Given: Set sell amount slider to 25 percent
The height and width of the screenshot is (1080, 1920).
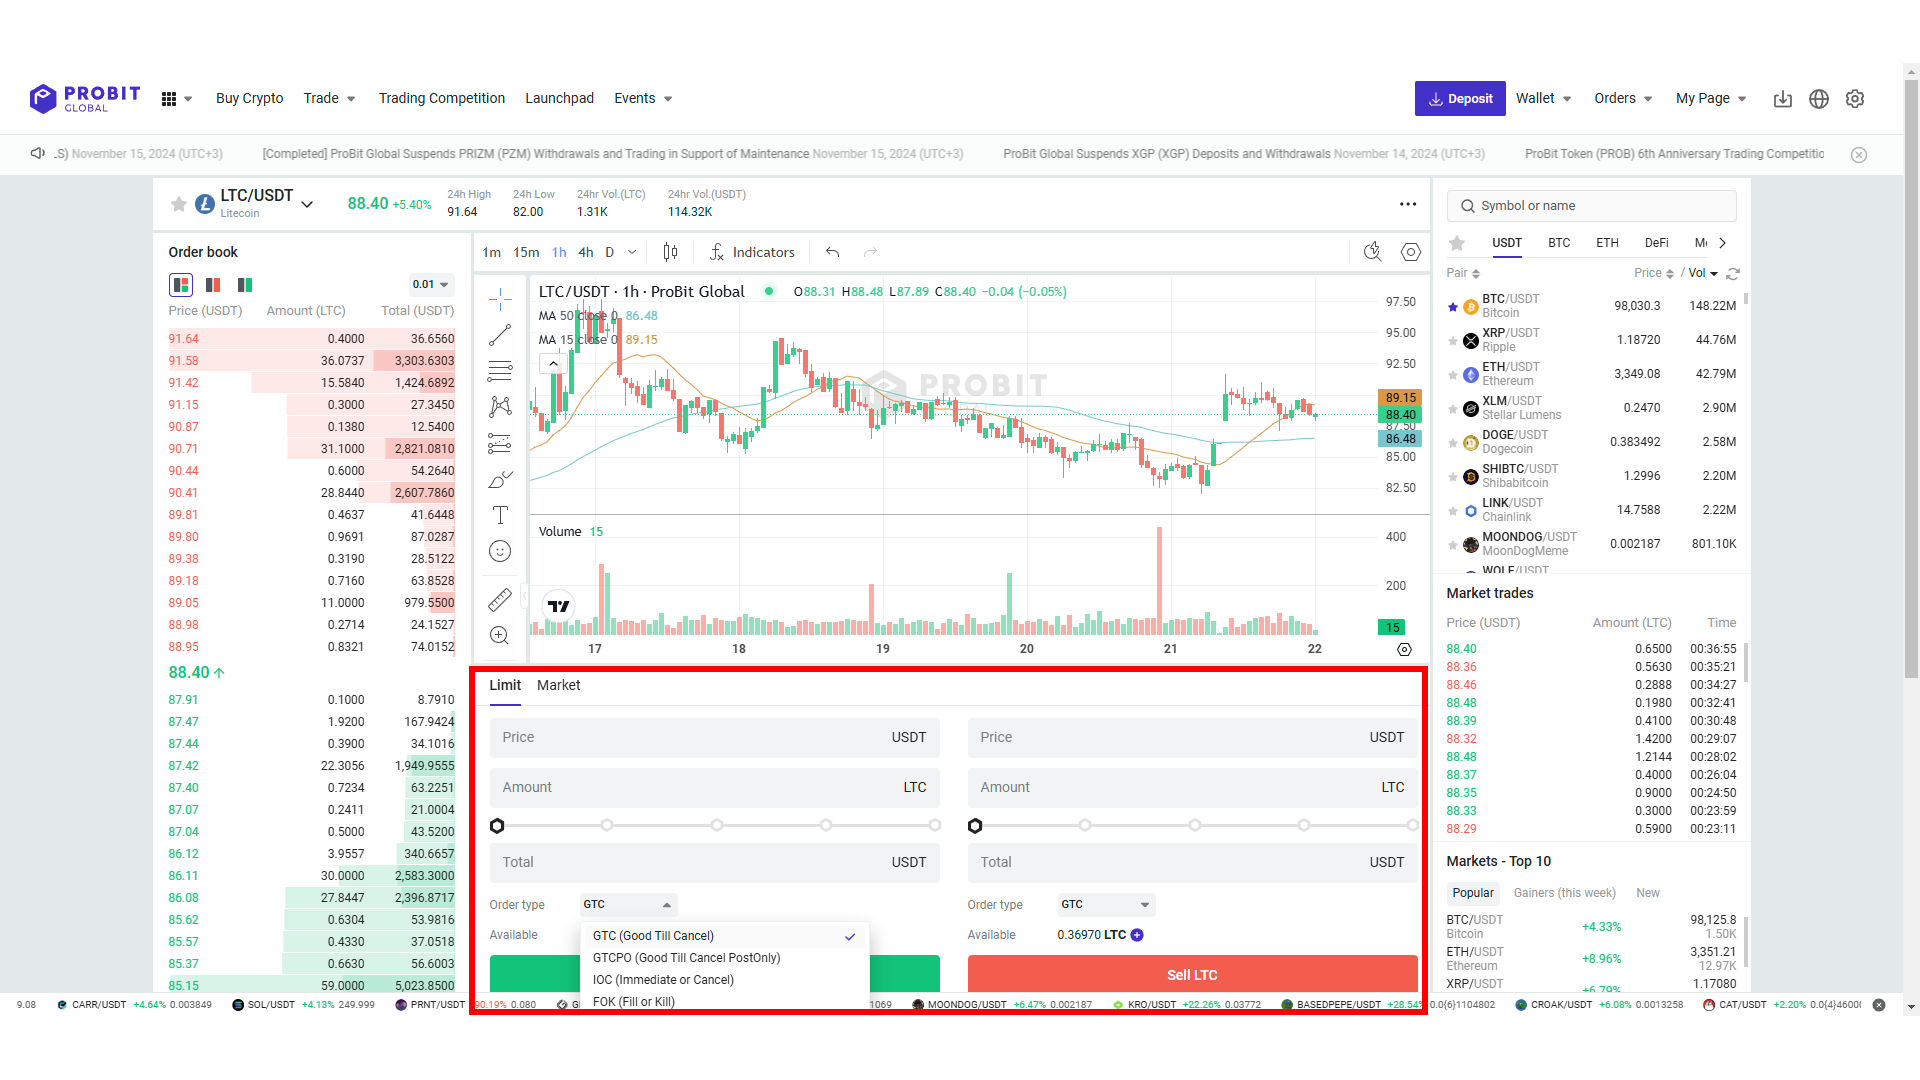Looking at the screenshot, I should (x=1085, y=825).
